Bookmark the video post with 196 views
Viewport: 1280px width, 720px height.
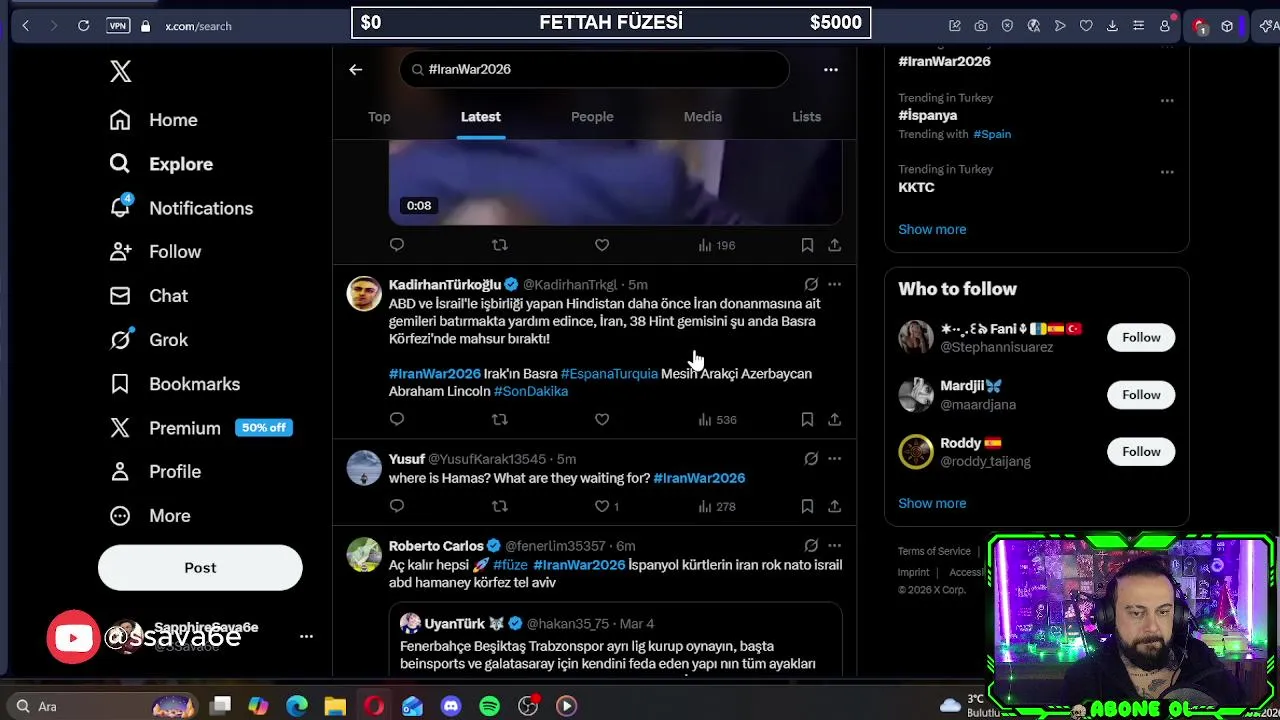click(x=807, y=245)
